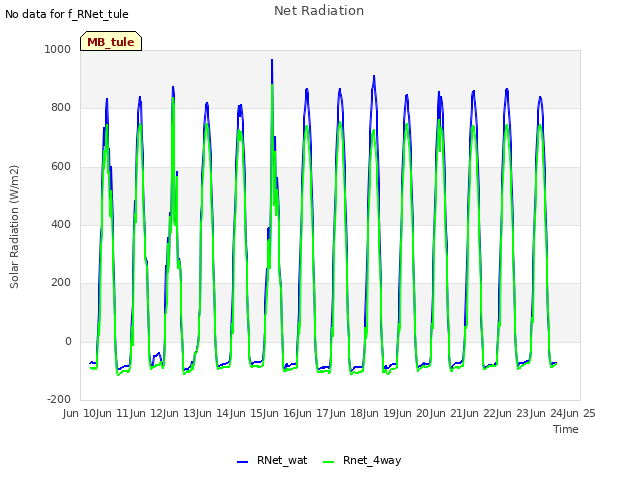Click the highest RNet_wat peak near Jun 15
The height and width of the screenshot is (480, 640).
[x=272, y=60]
